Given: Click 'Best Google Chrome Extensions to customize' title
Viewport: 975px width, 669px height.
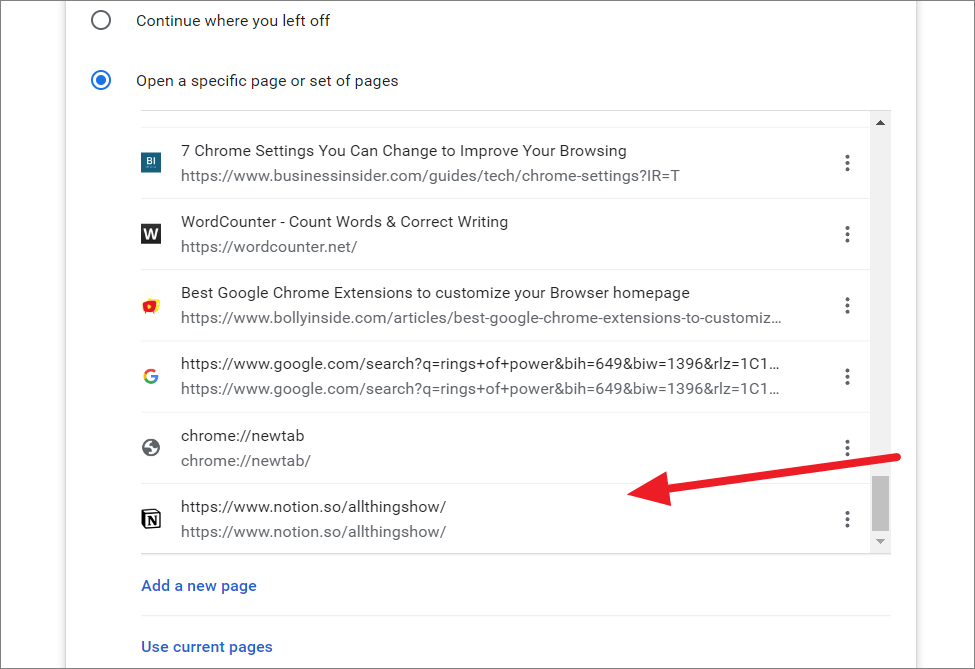Looking at the screenshot, I should 435,293.
